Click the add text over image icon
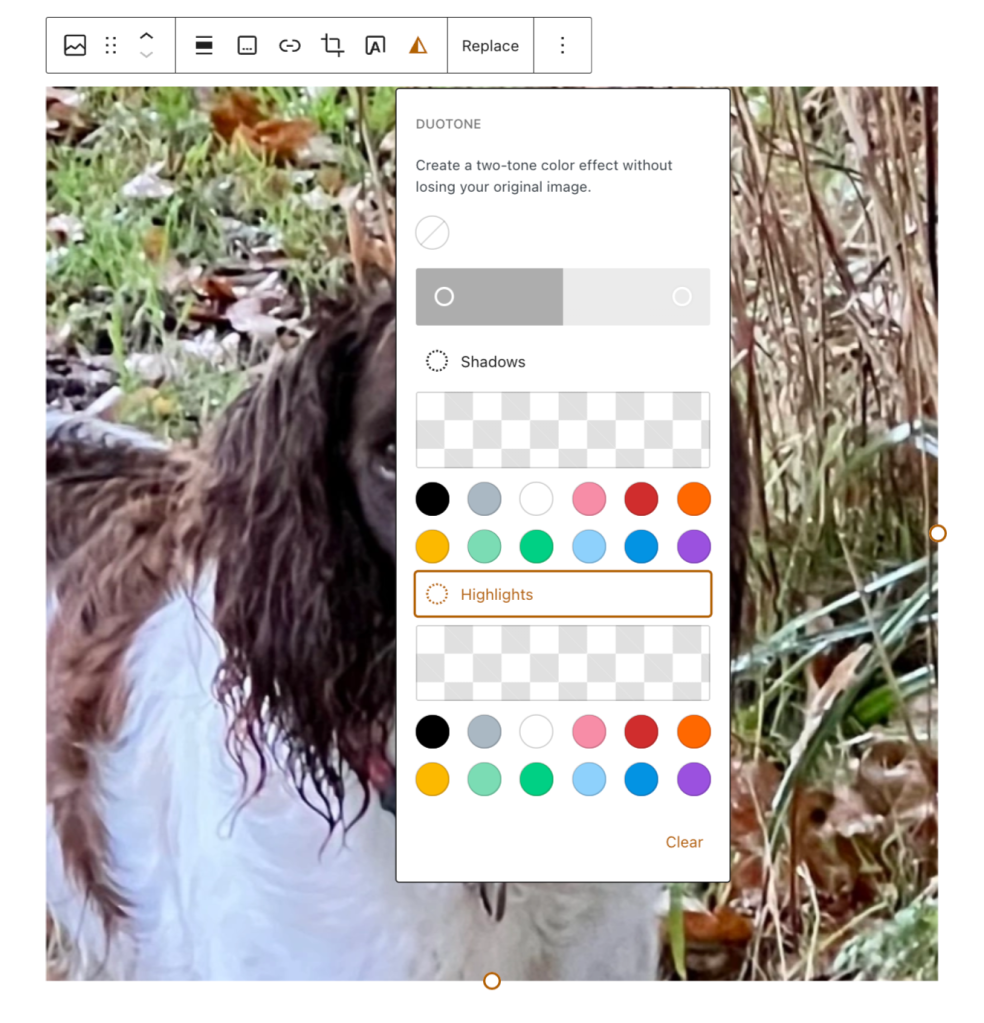 (x=375, y=46)
